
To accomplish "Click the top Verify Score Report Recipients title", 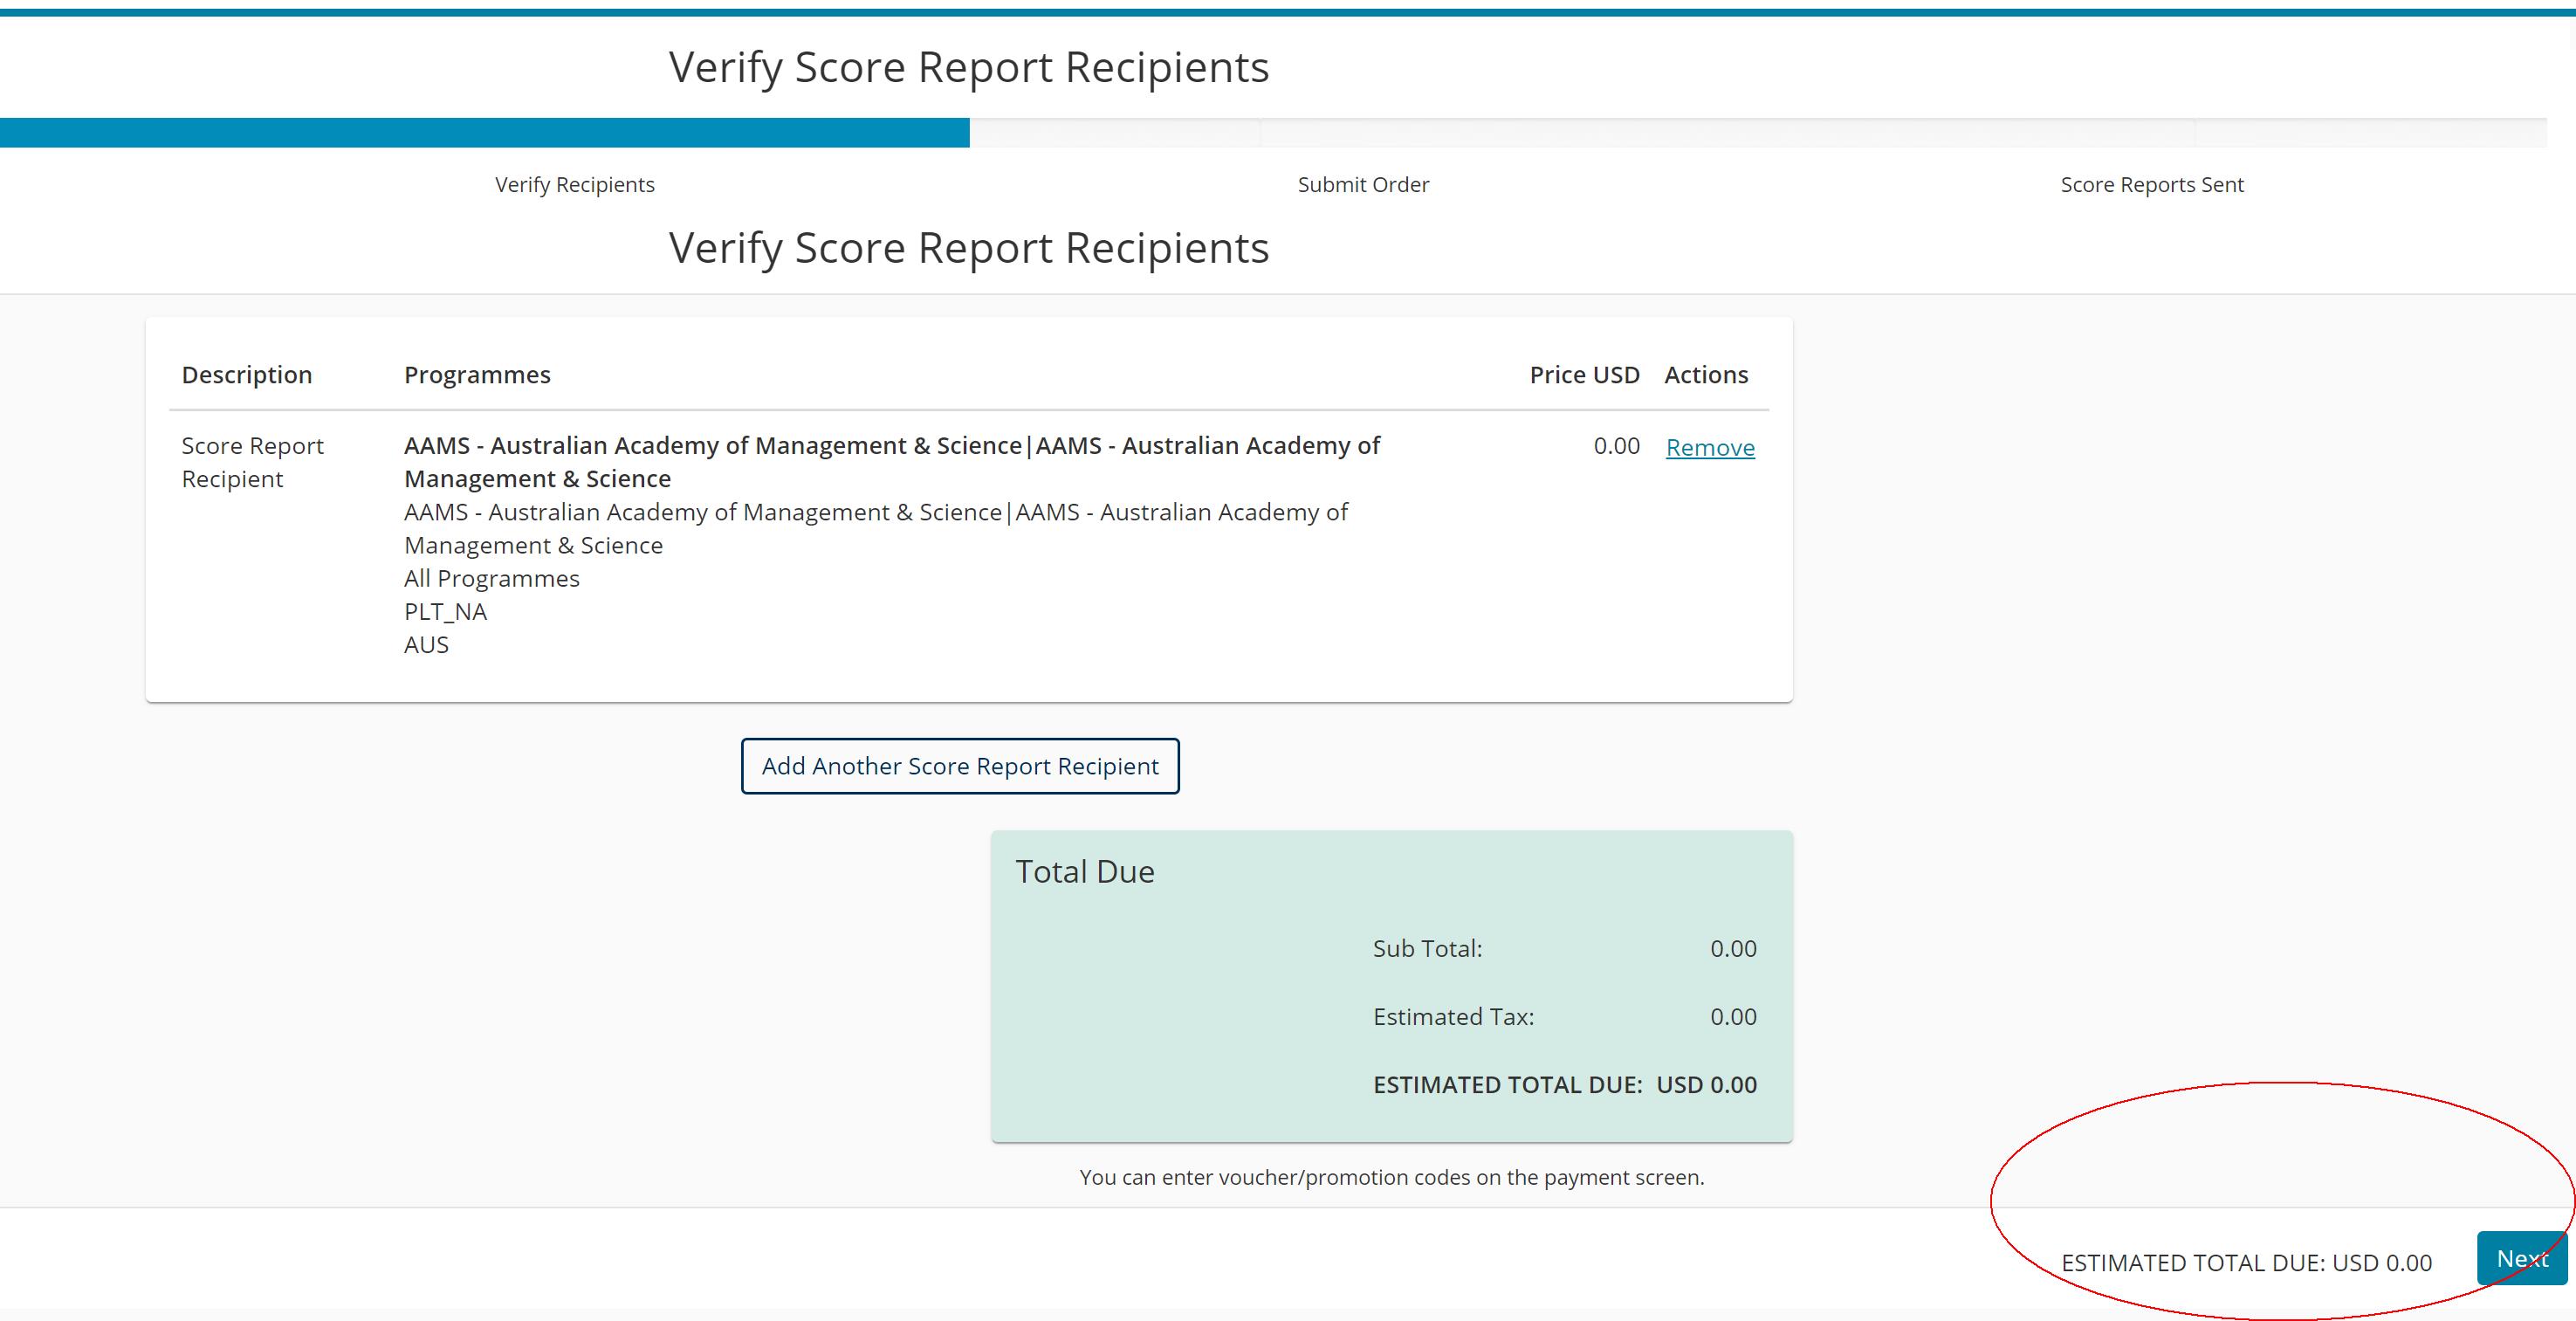I will (x=968, y=68).
